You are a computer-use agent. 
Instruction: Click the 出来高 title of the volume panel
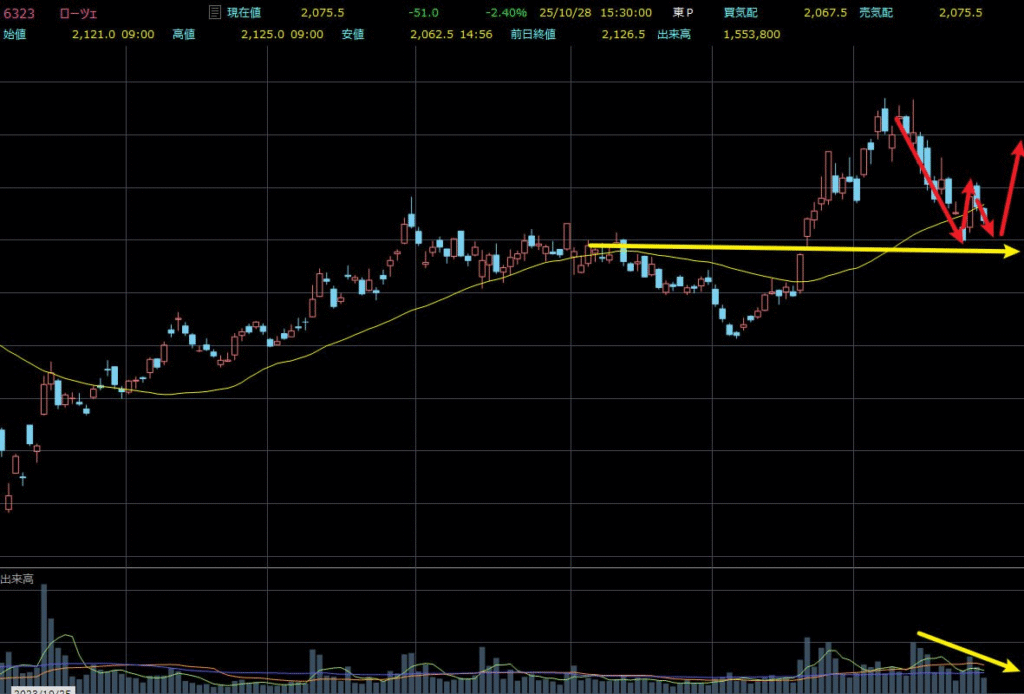19,579
